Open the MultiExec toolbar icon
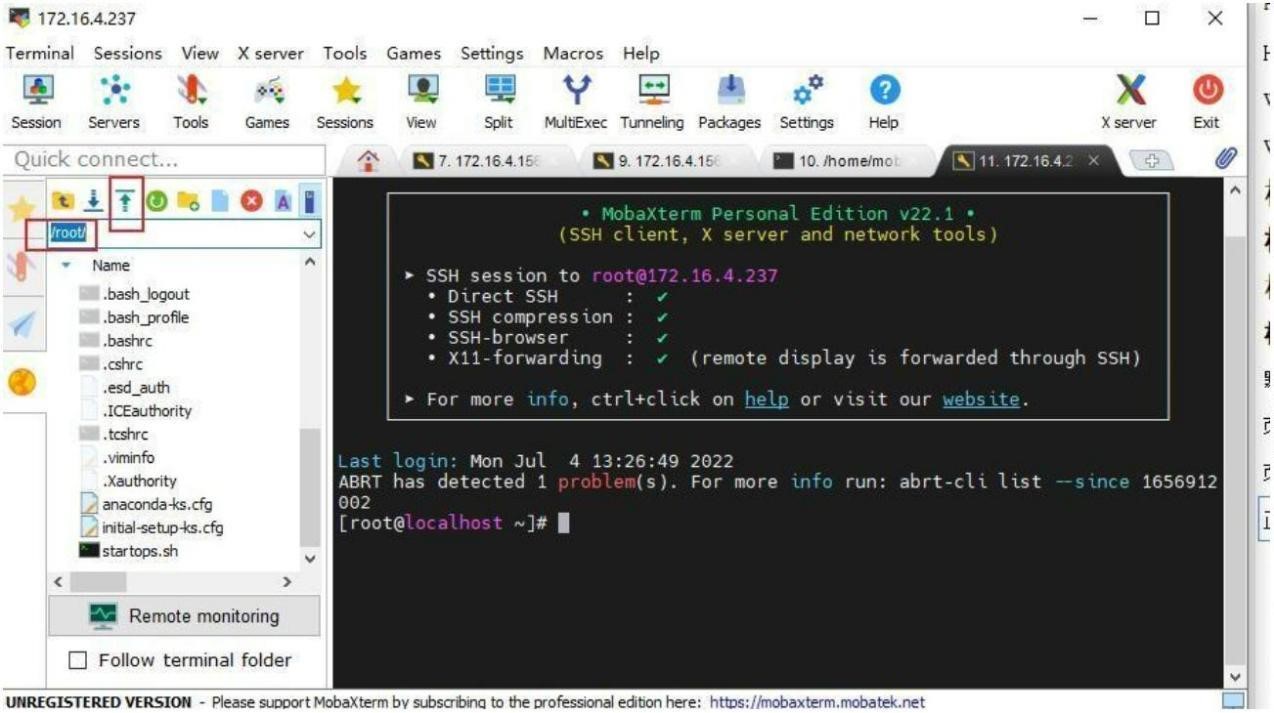This screenshot has height=713, width=1274. 575,103
